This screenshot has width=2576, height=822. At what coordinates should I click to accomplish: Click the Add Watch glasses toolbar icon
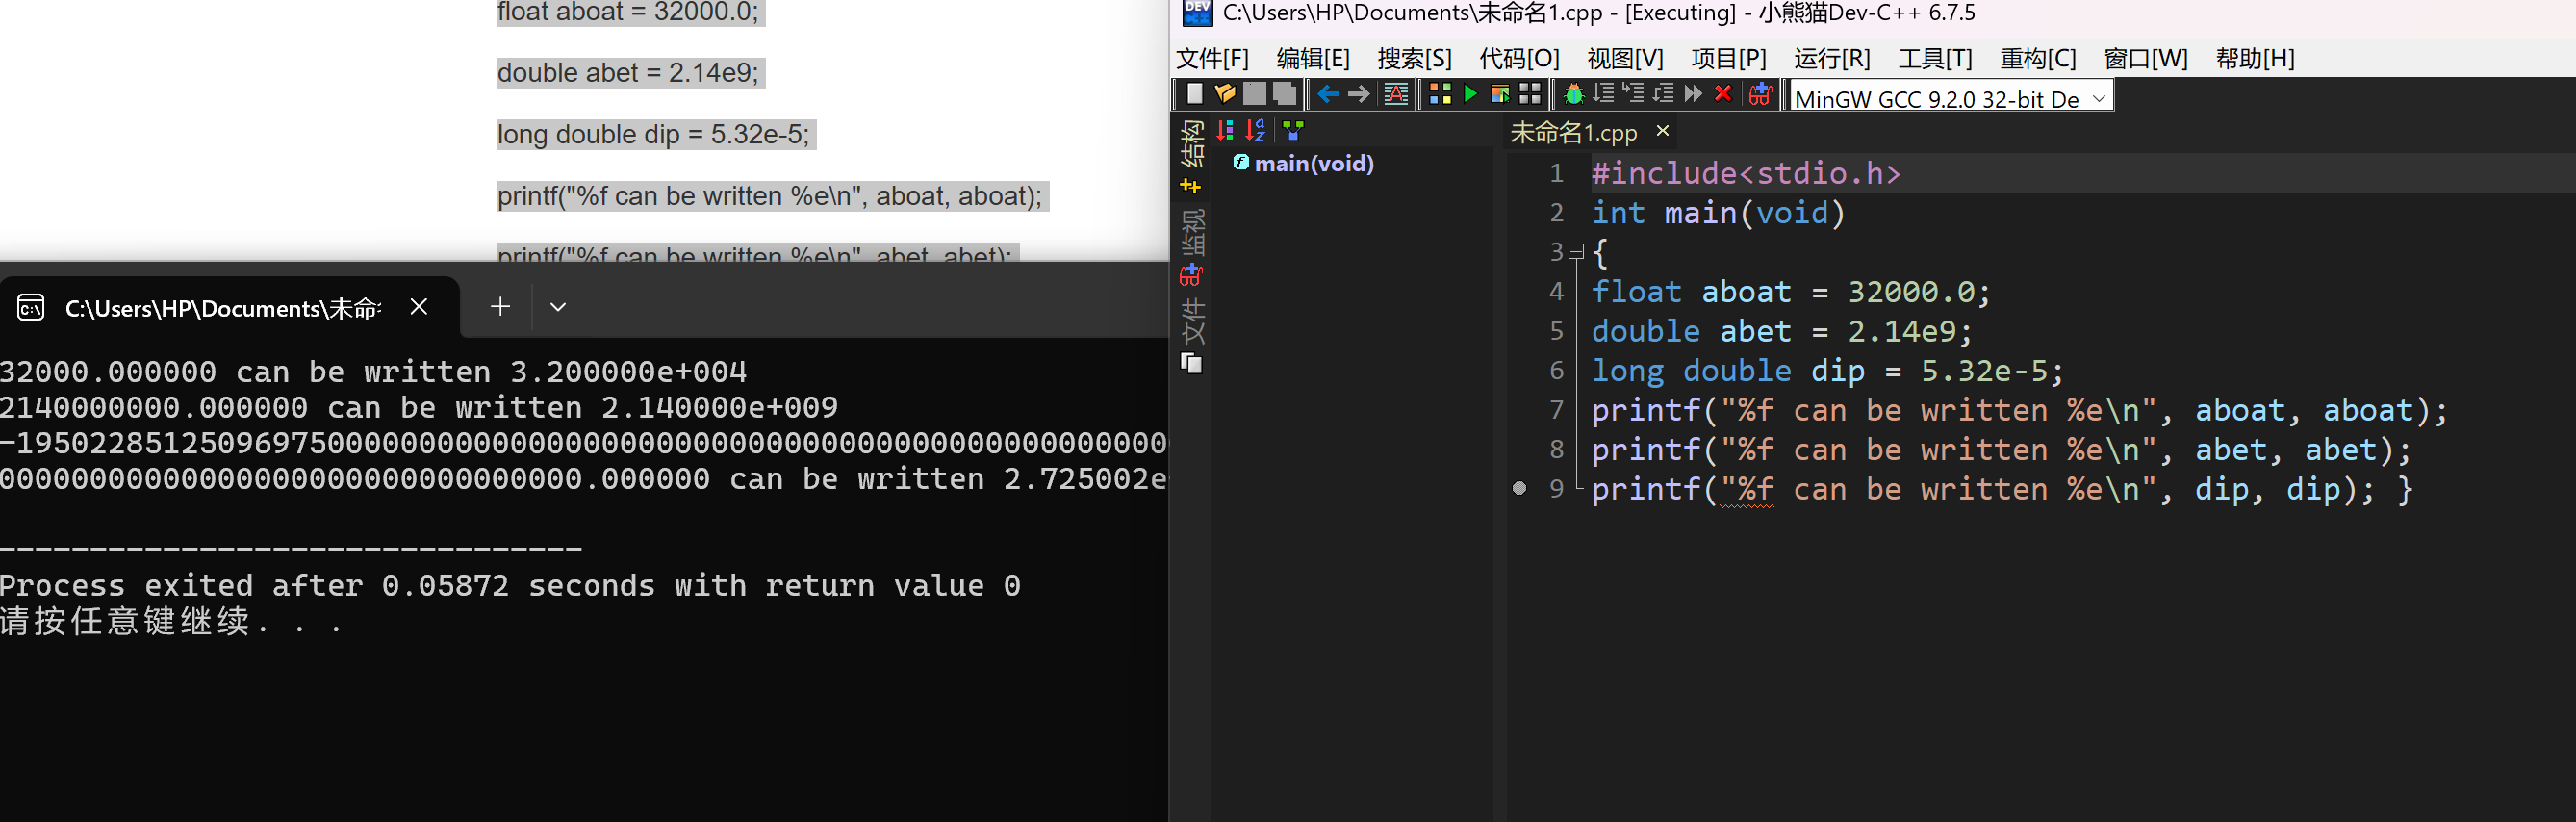tap(1761, 94)
